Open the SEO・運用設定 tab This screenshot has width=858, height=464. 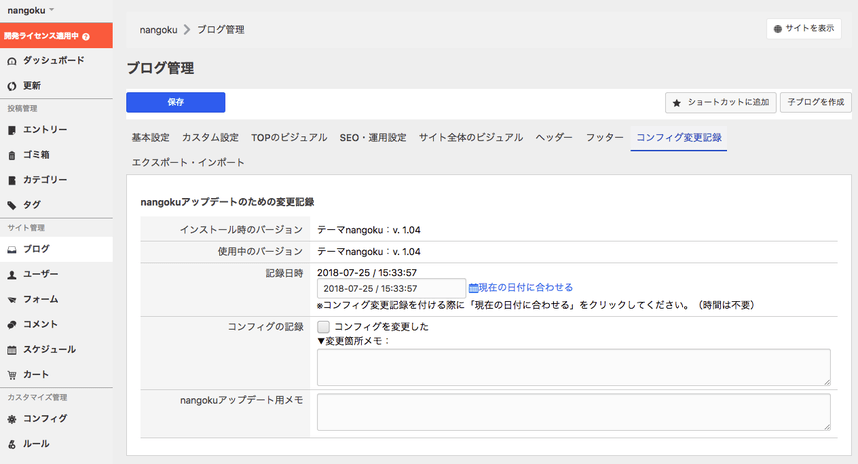pos(372,137)
